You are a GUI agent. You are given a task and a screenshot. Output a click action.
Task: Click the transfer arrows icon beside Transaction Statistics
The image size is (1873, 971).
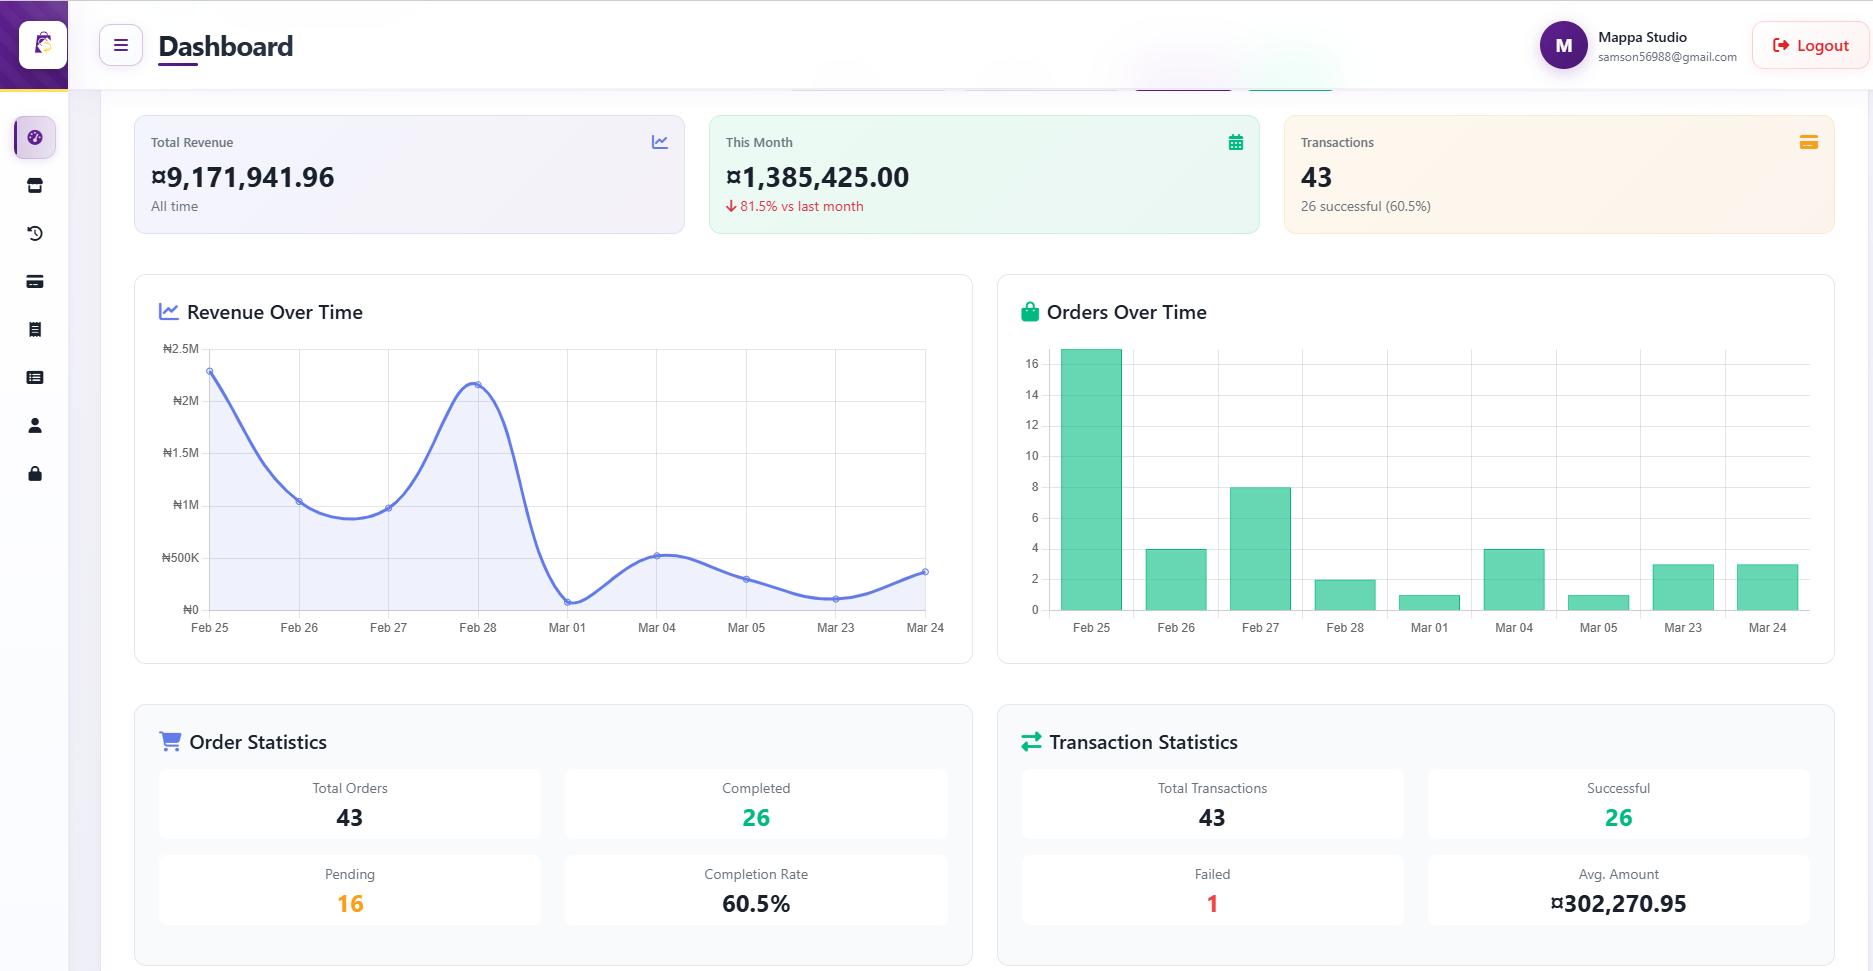[x=1031, y=741]
